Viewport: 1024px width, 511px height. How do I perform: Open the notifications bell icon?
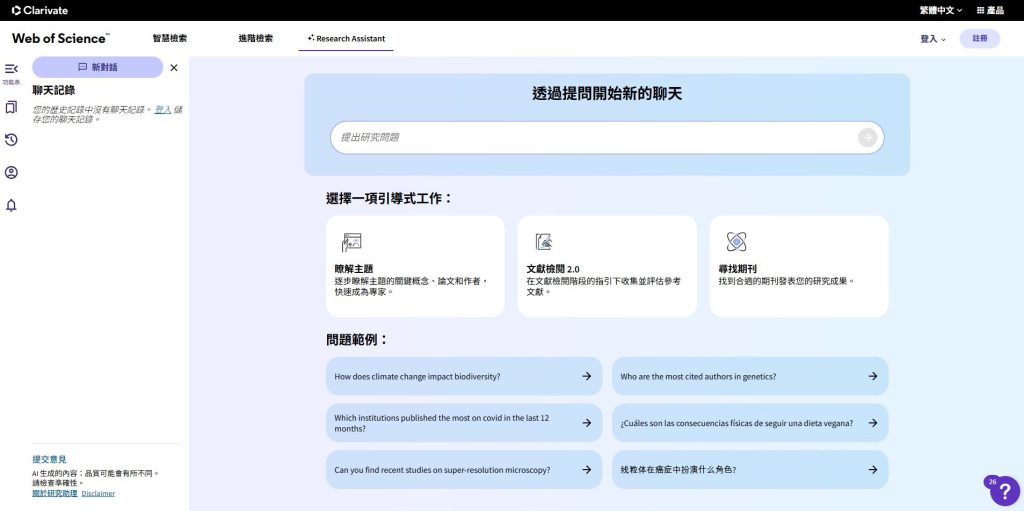[x=11, y=206]
